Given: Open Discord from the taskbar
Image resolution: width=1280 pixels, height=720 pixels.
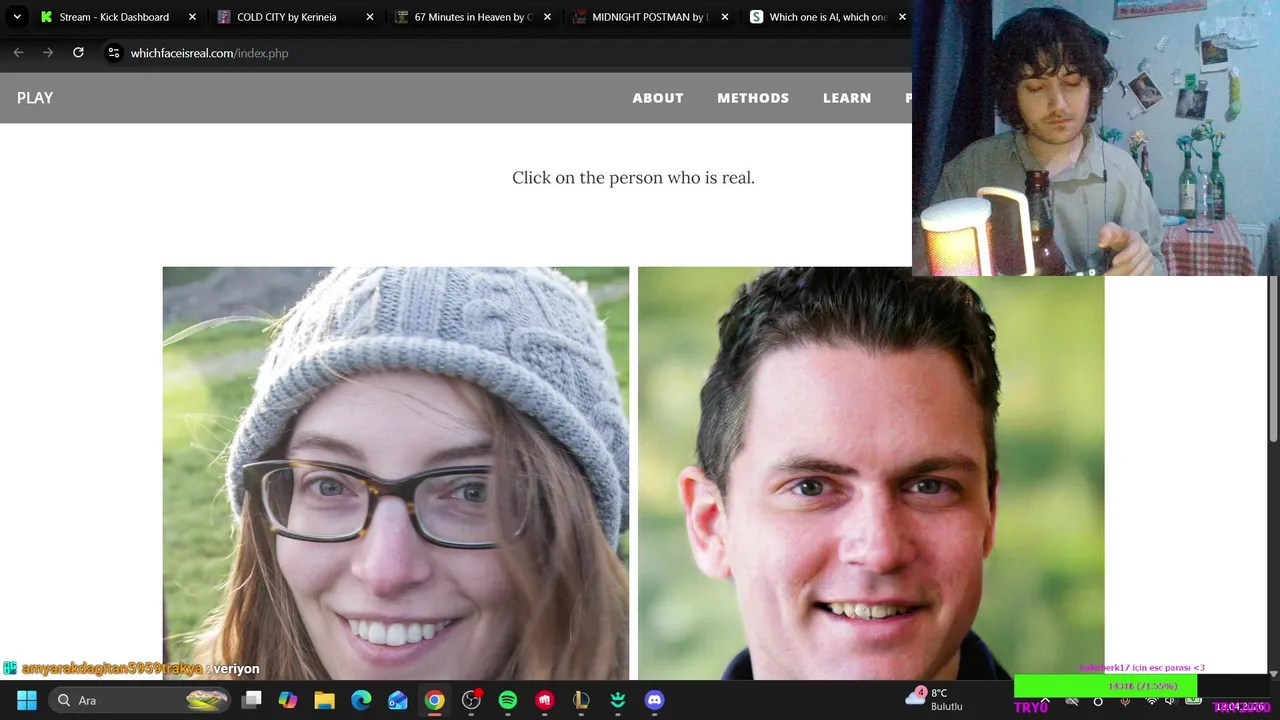Looking at the screenshot, I should tap(655, 700).
